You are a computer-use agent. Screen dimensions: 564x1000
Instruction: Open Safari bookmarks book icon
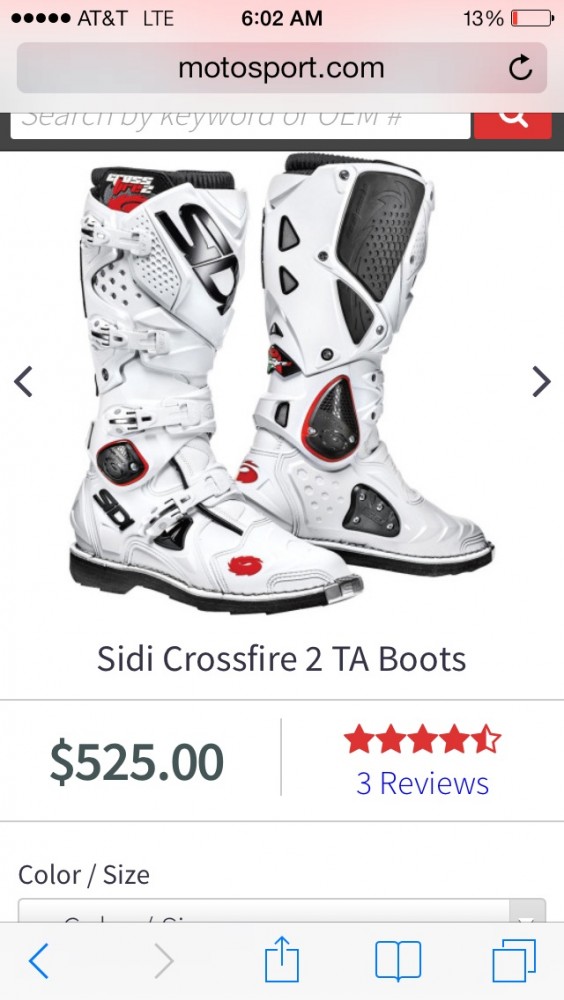[398, 960]
